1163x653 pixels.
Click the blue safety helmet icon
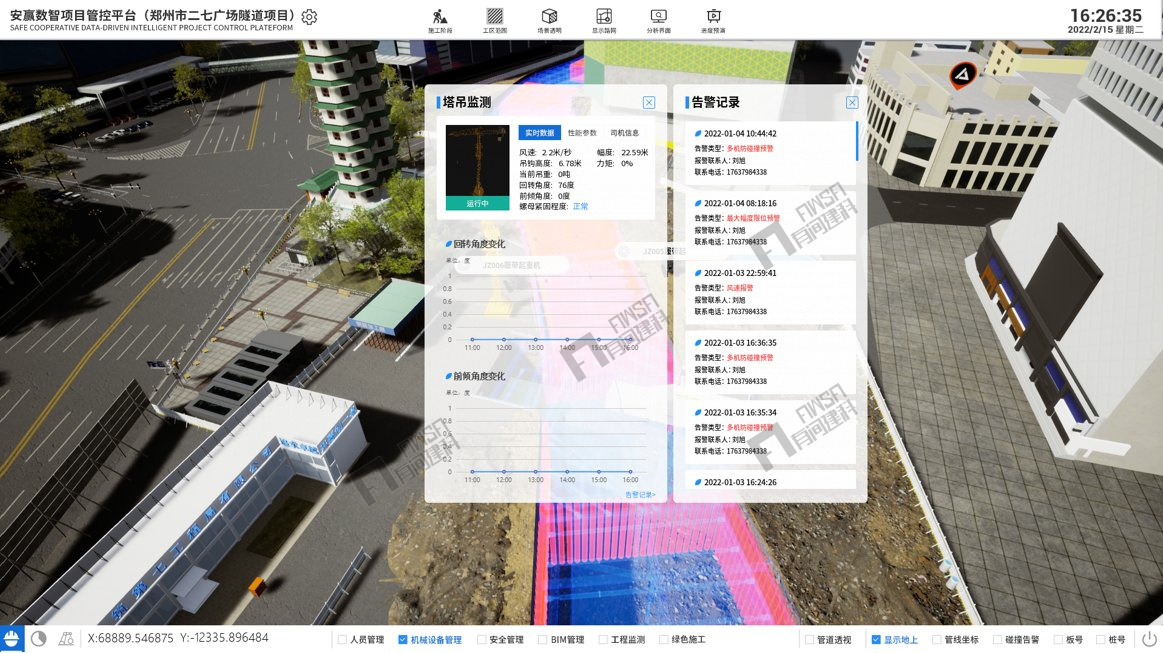pos(12,638)
